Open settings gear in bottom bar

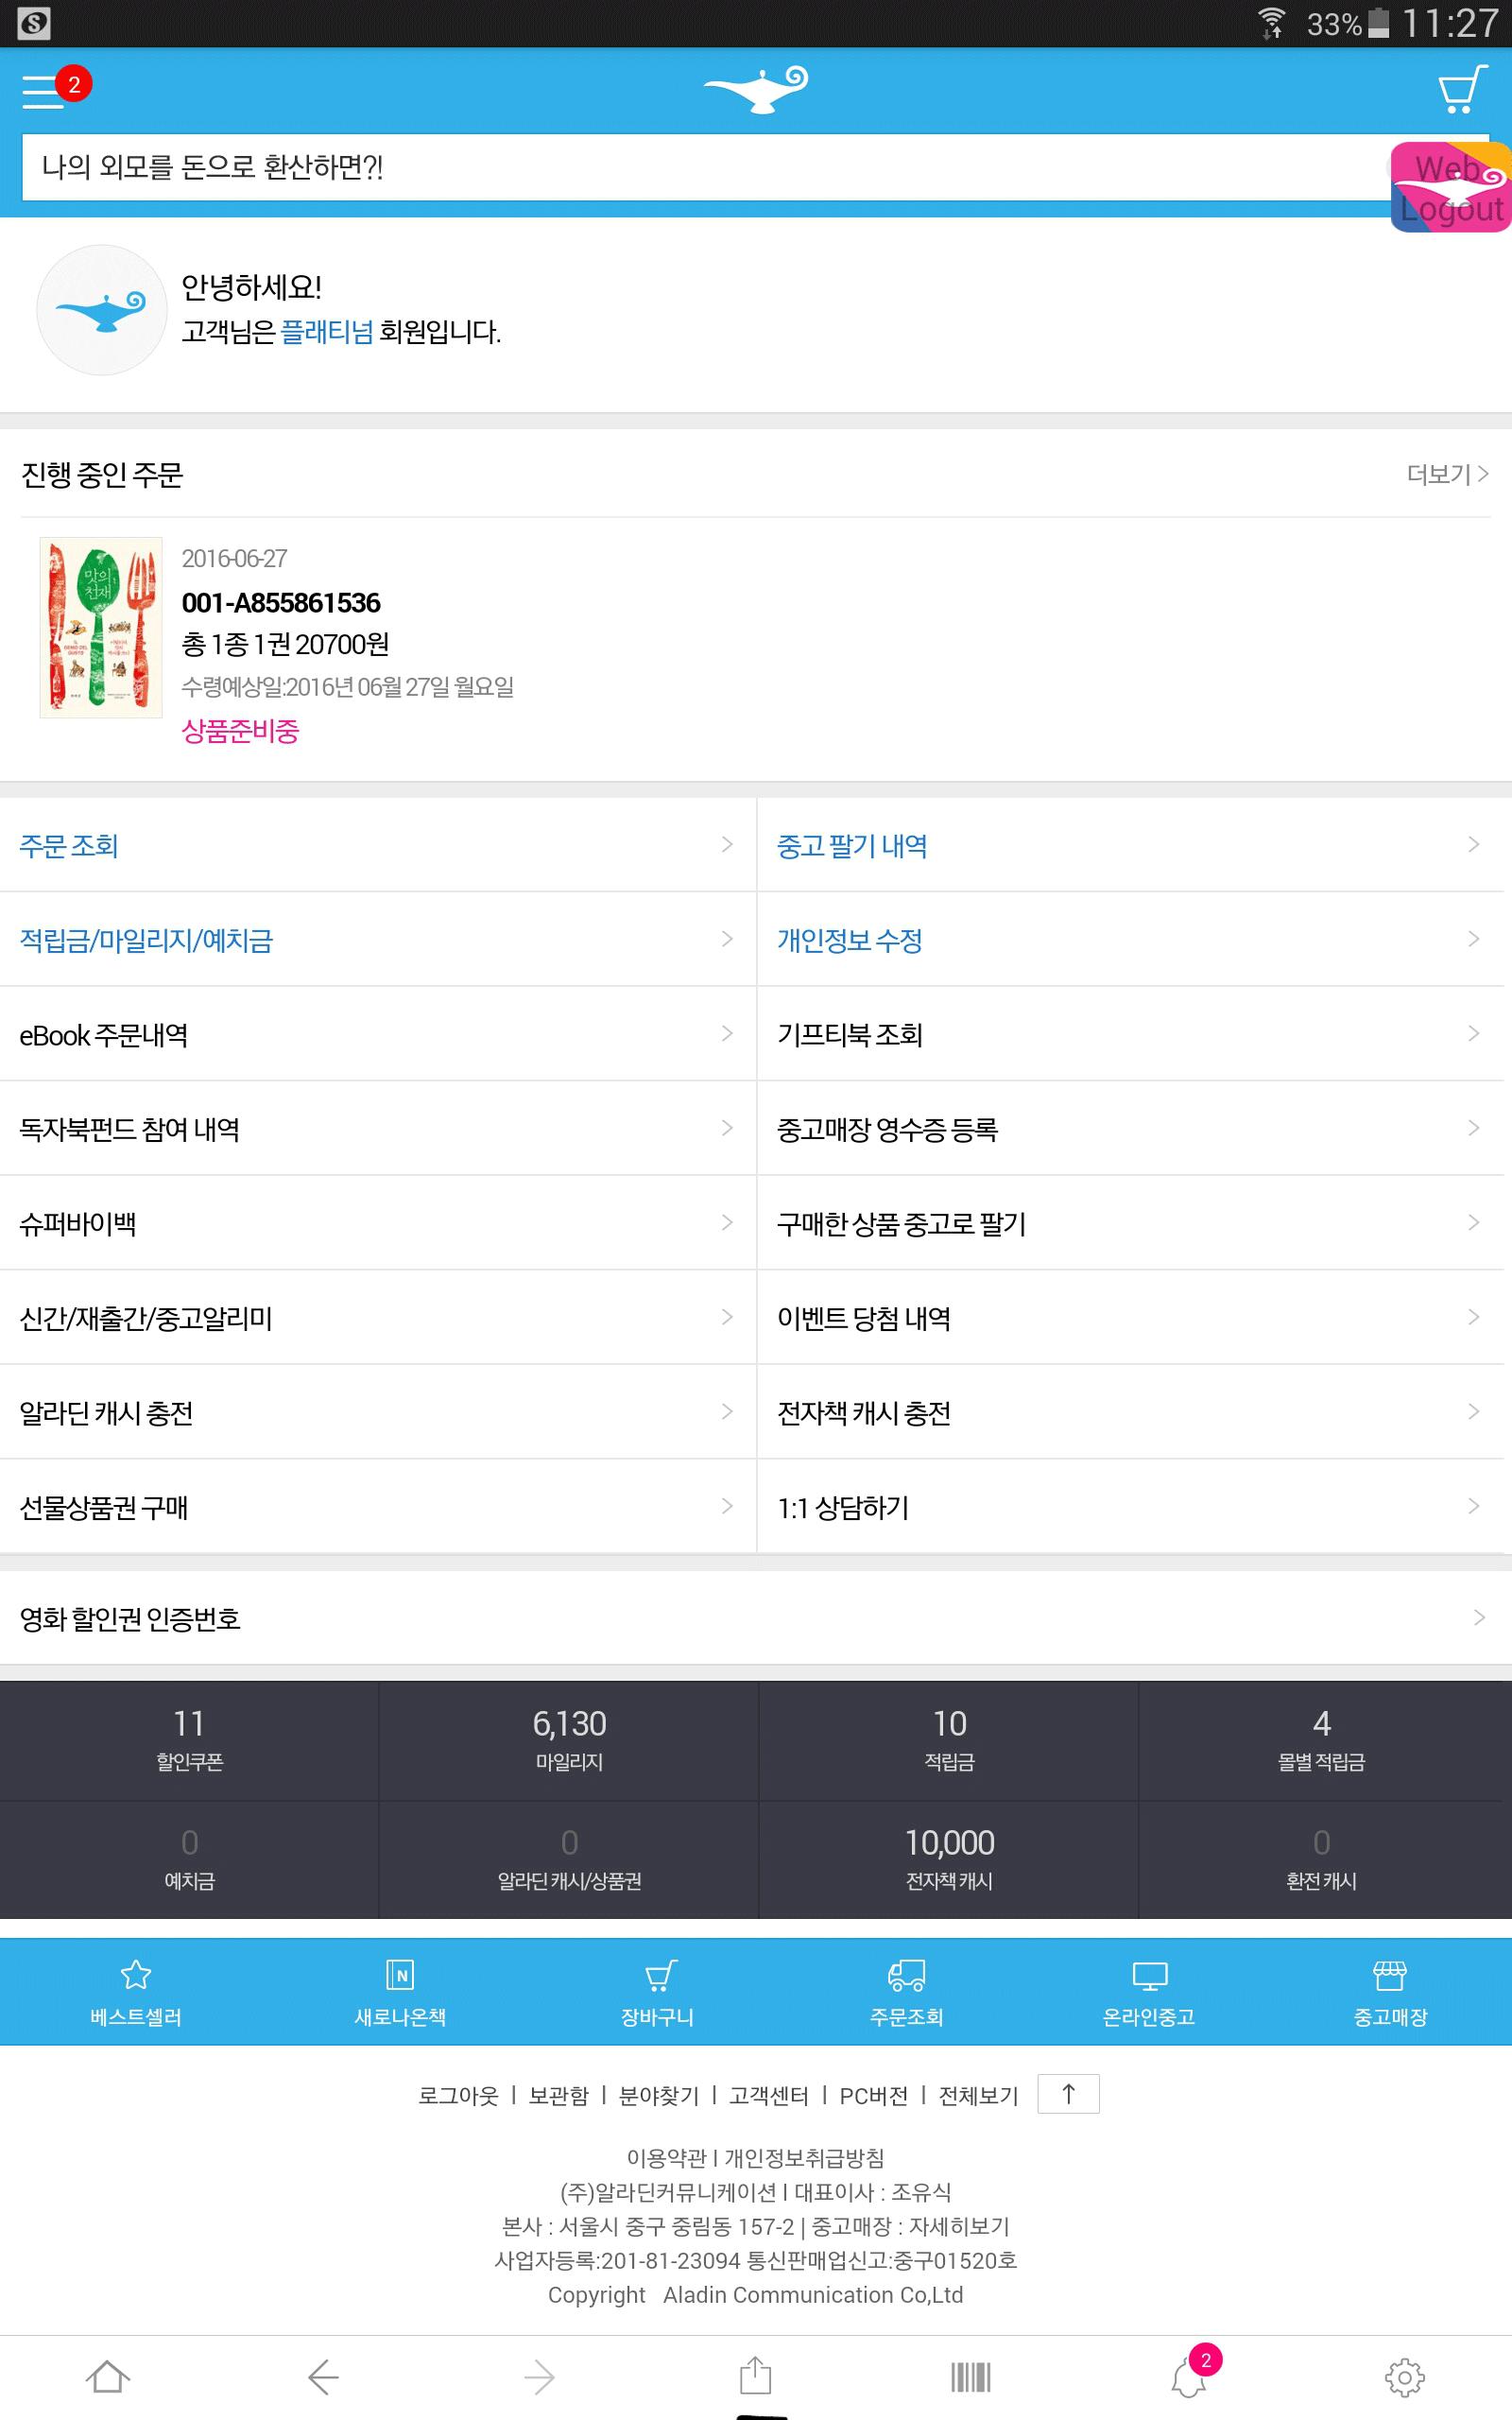(x=1404, y=2377)
